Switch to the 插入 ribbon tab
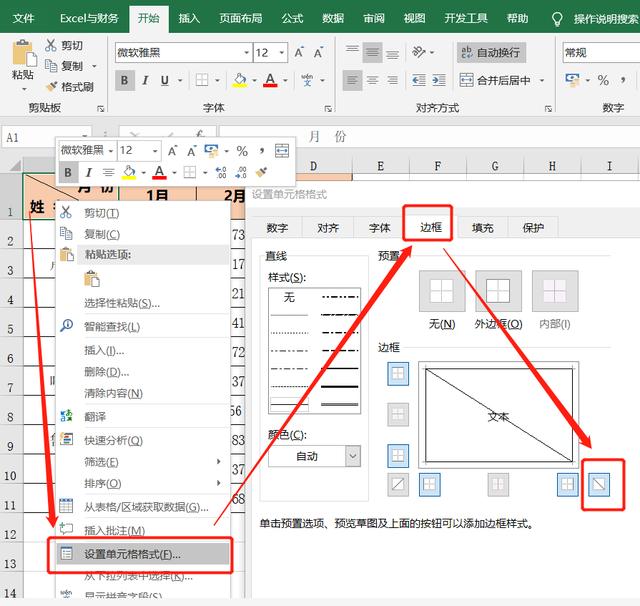The height and width of the screenshot is (606, 640). (x=189, y=18)
